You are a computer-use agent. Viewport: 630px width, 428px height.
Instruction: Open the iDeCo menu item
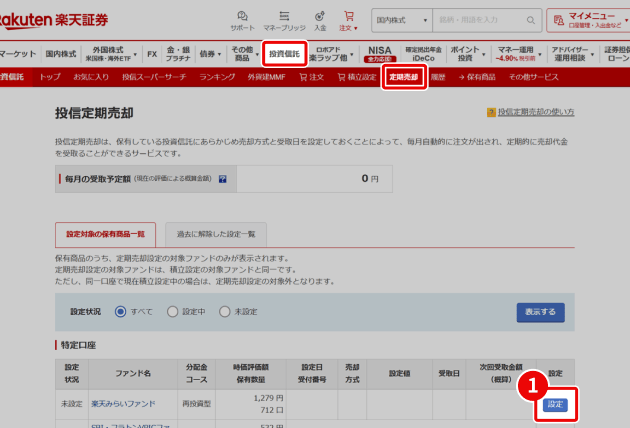[423, 54]
